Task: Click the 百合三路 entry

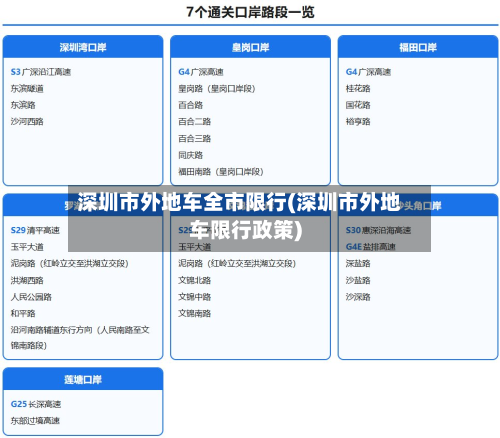Action: [x=195, y=138]
